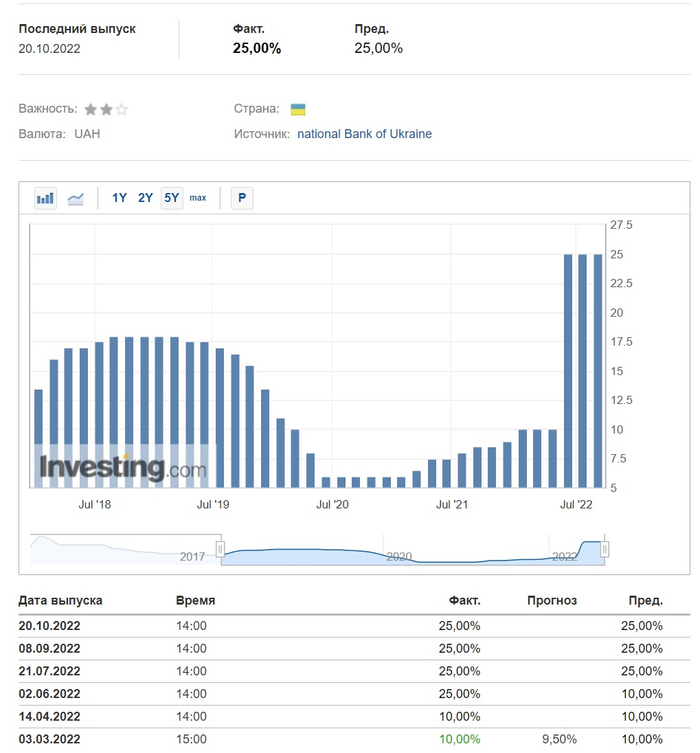Screen dimensions: 700x753
Task: Grab the right handle of the chart navigator
Action: coord(604,550)
